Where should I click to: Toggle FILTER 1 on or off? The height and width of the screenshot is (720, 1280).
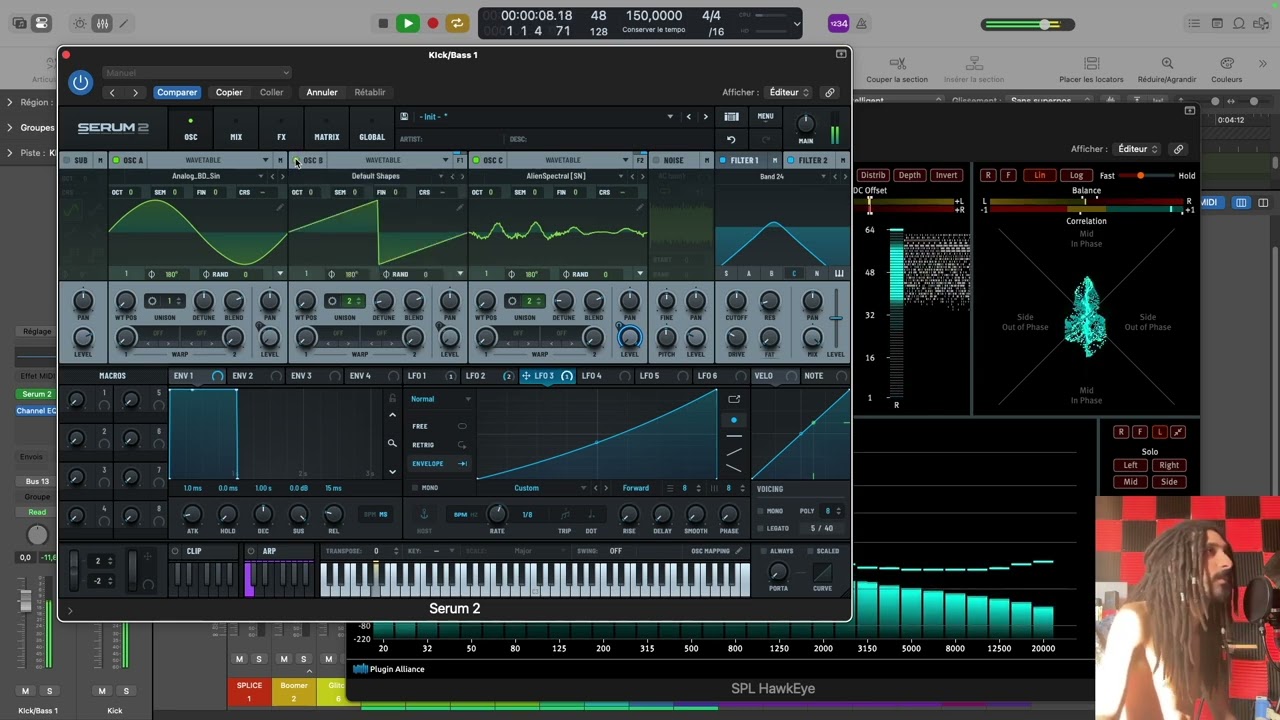[723, 160]
